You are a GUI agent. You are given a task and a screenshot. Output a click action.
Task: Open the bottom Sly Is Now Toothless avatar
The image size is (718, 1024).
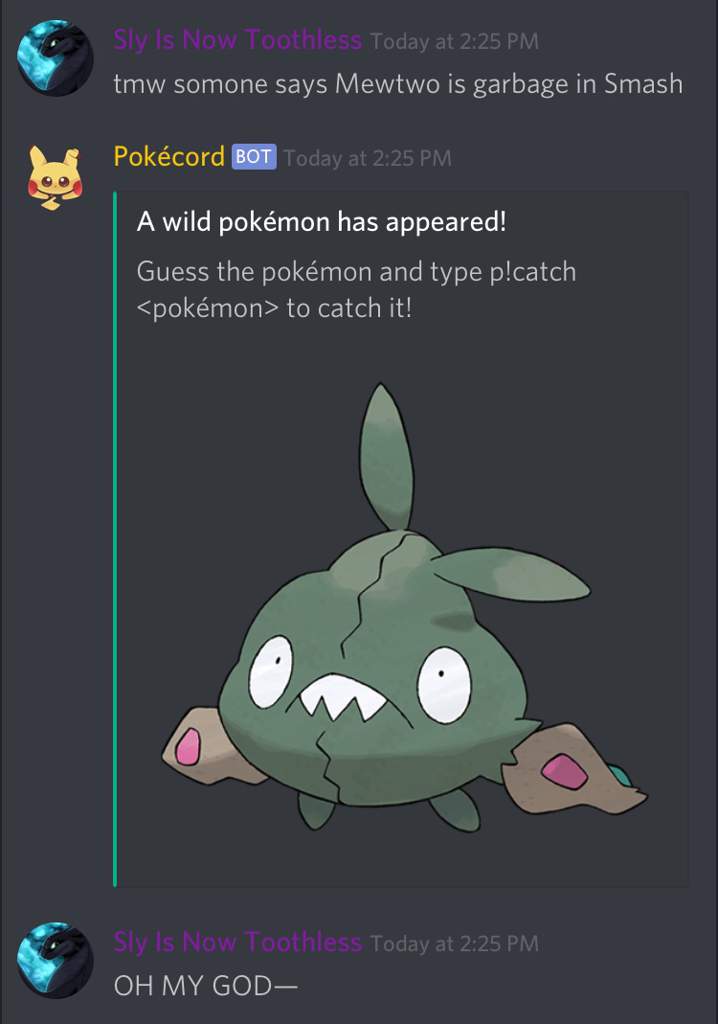tap(55, 960)
